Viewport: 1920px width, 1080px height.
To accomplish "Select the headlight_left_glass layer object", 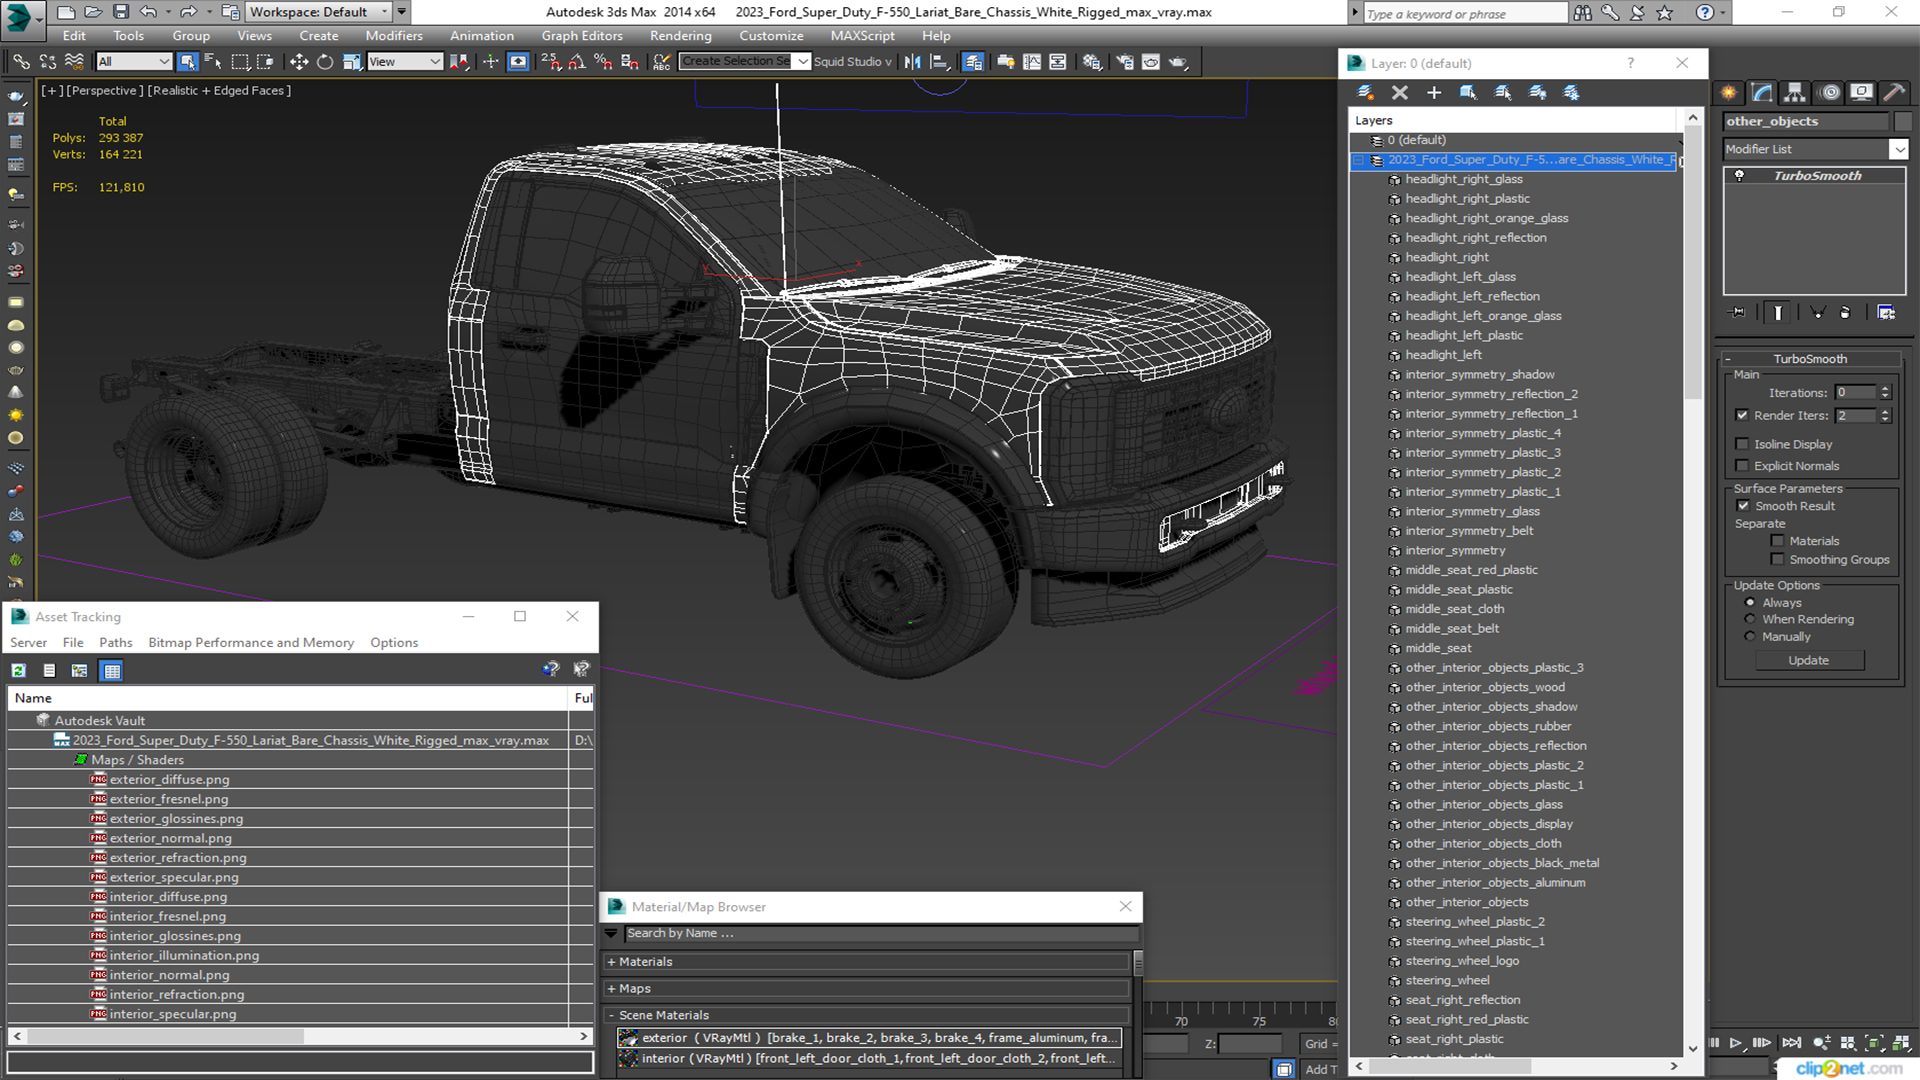I will [1460, 277].
